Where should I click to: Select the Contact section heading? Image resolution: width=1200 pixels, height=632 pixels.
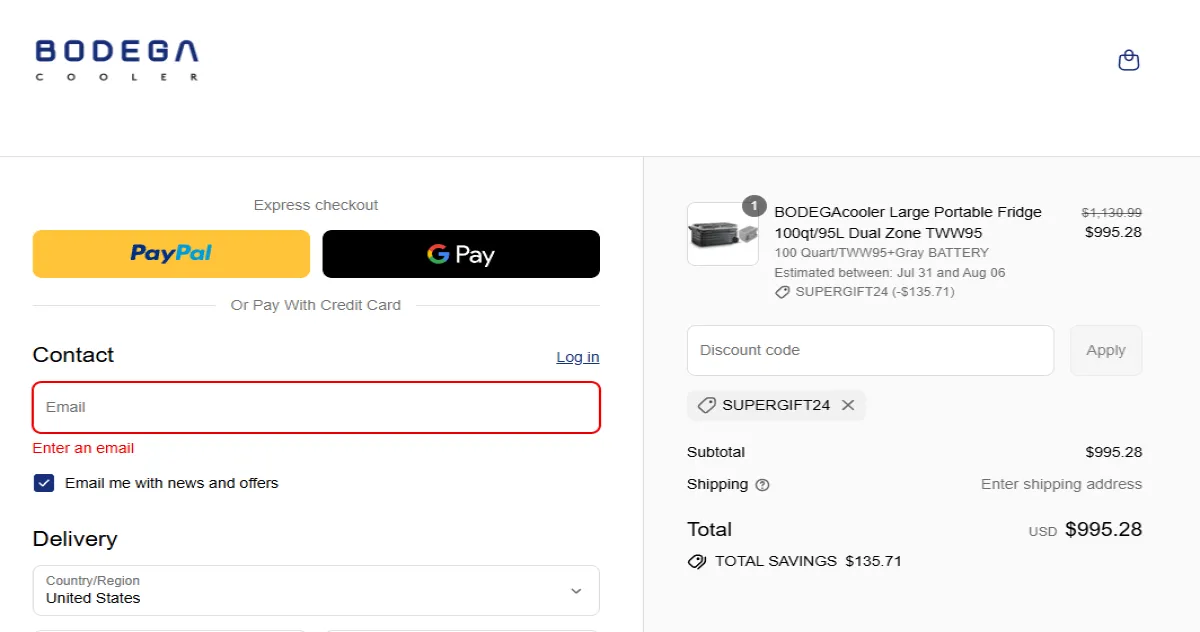coord(71,355)
